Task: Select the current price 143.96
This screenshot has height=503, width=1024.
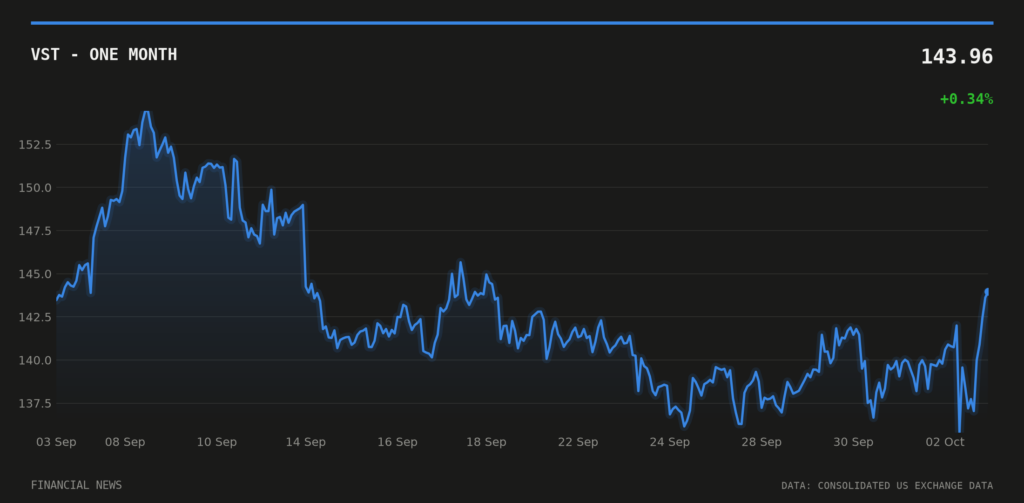Action: (x=957, y=57)
